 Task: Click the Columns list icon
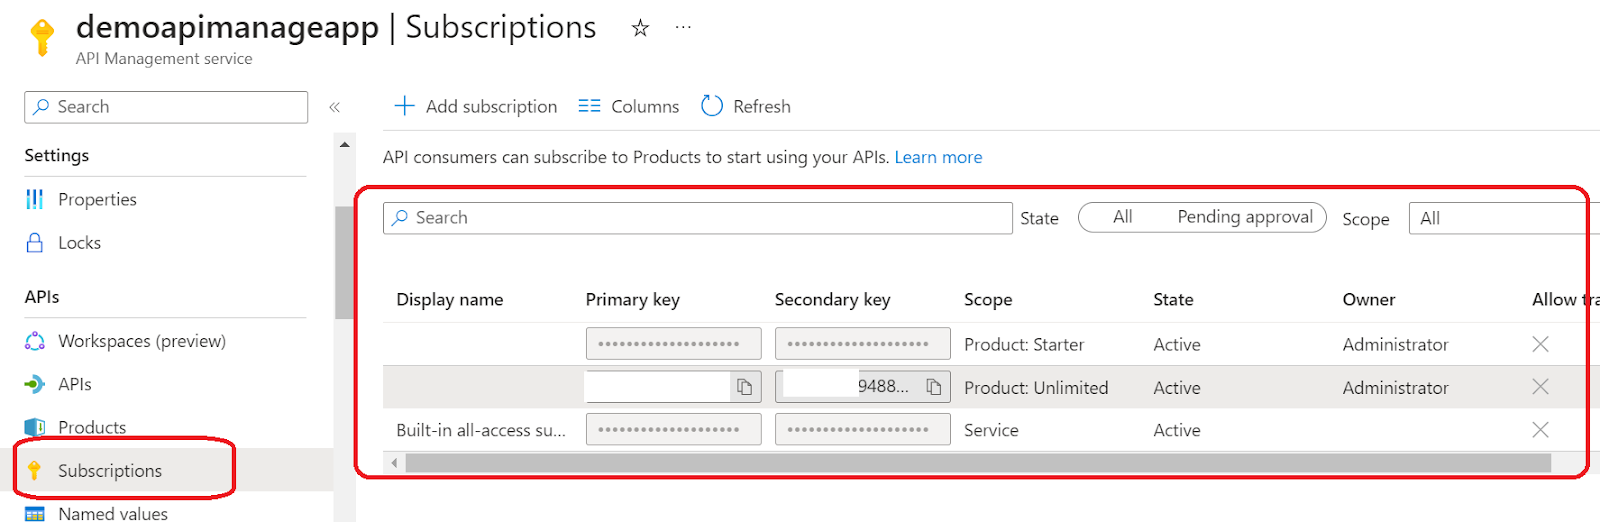click(589, 106)
